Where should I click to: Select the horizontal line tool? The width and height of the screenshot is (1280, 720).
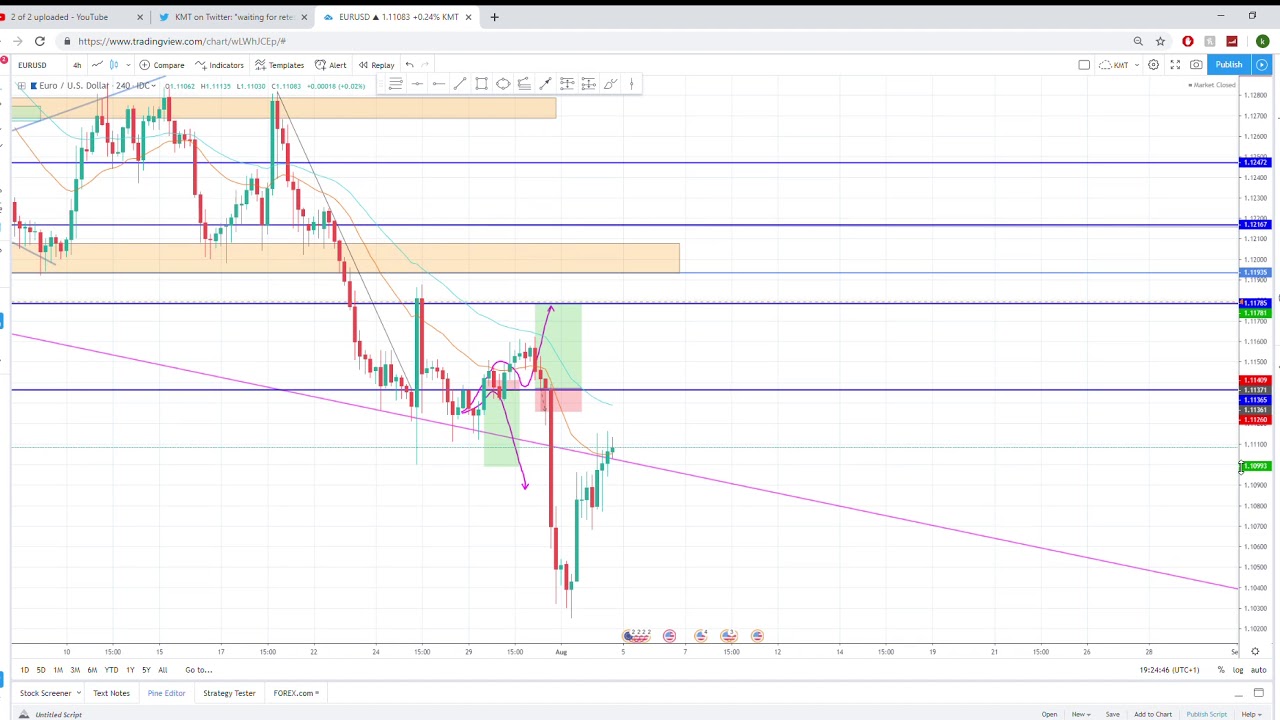[x=417, y=84]
